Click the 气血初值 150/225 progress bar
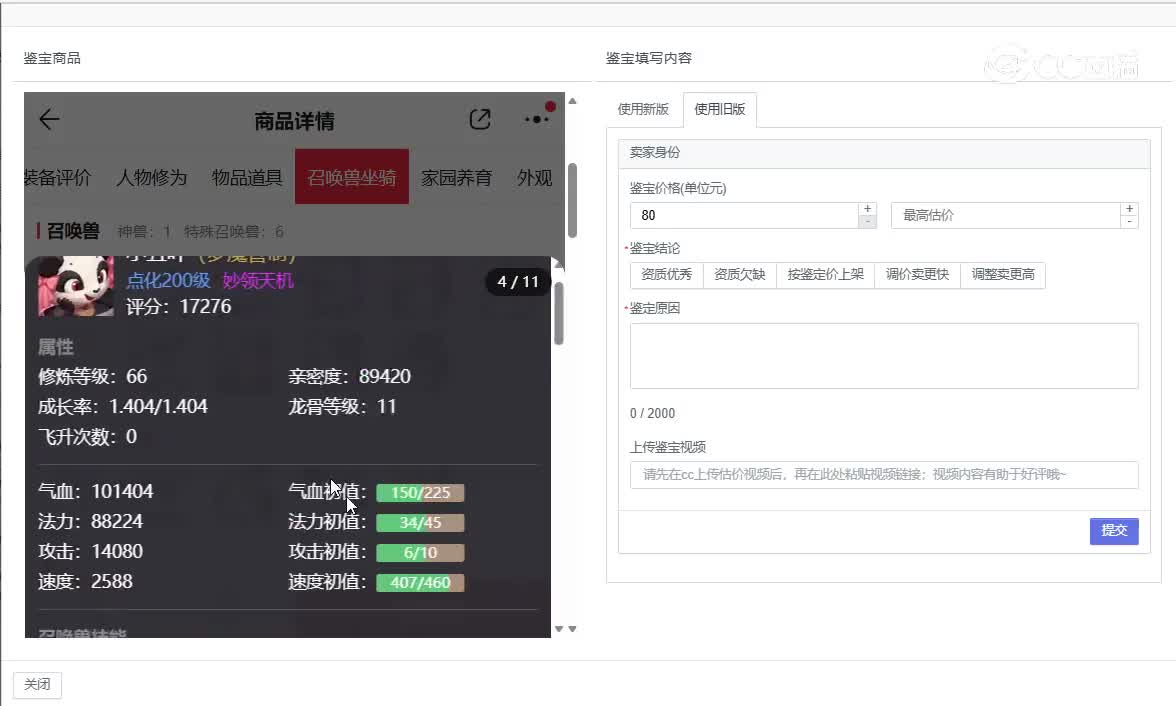The width and height of the screenshot is (1176, 706). coord(420,493)
